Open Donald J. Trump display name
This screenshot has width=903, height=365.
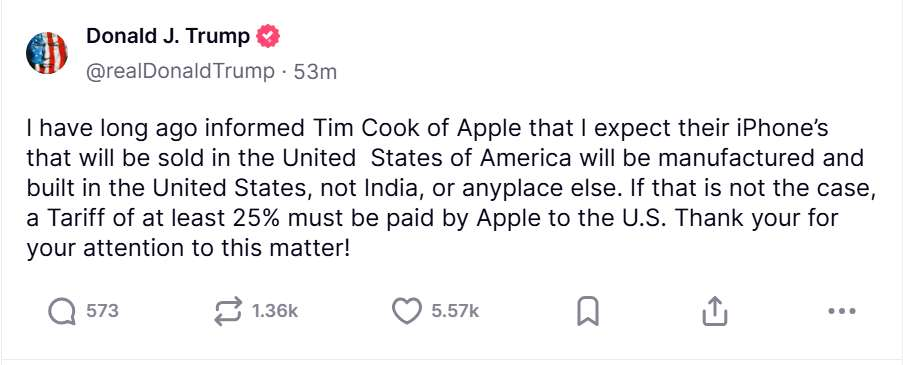(168, 37)
